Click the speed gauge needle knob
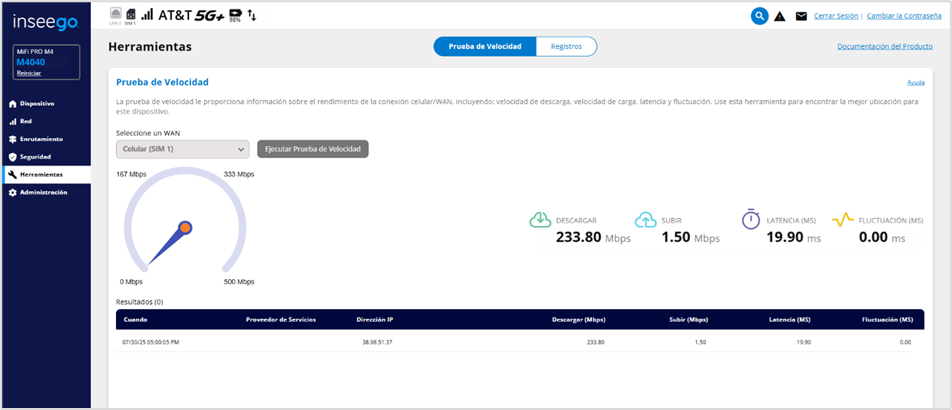952x410 pixels. 184,228
